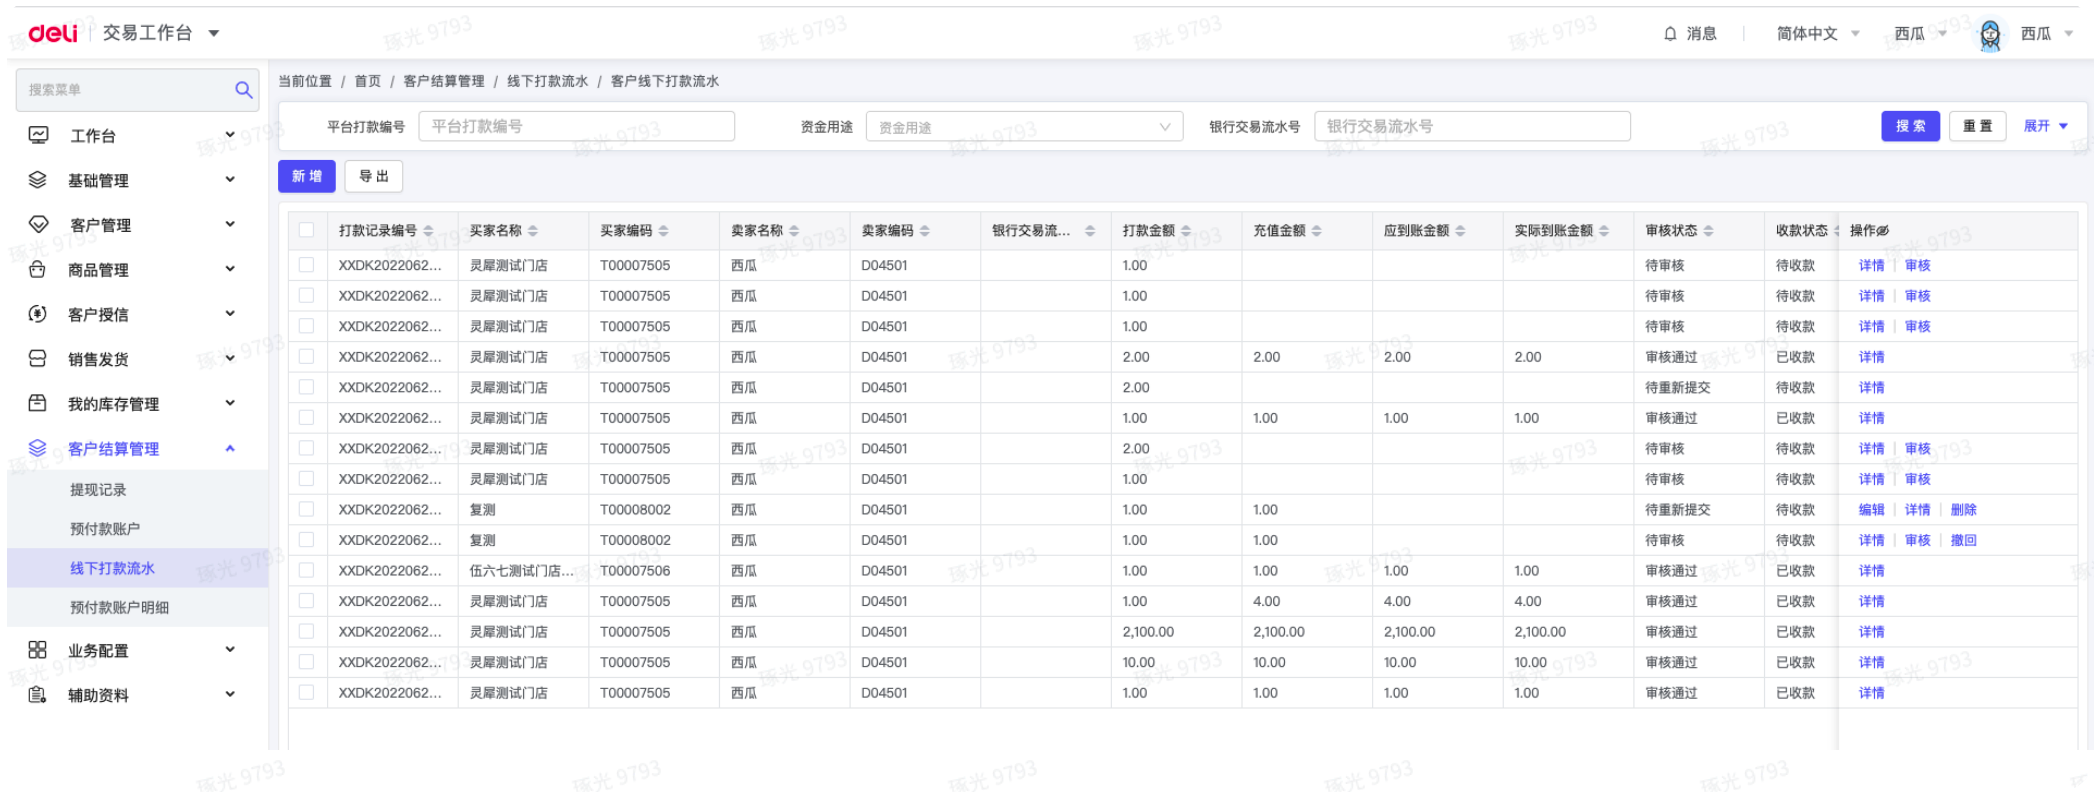Image resolution: width=2094 pixels, height=792 pixels.
Task: Click sort icon on 打款金额 column
Action: coord(1186,231)
